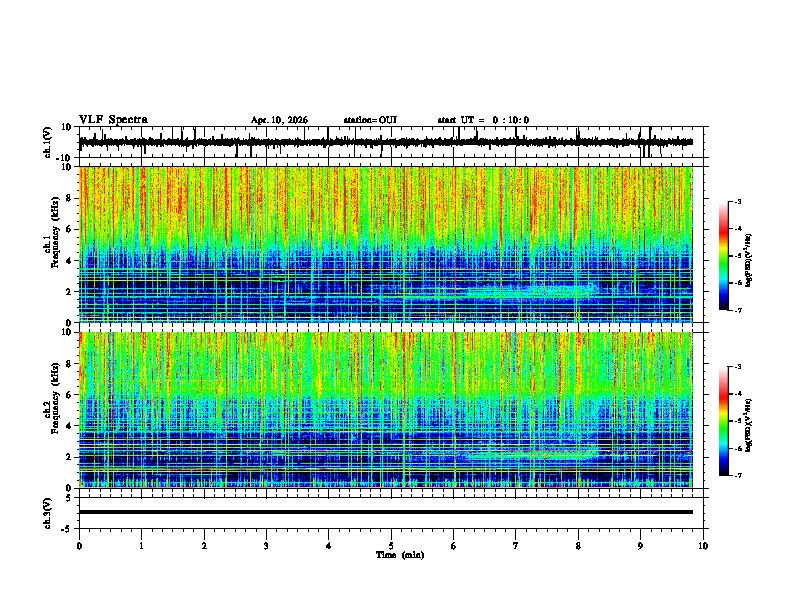Click the "3" minute tick label
Screen dimensions: 792x612
[x=266, y=546]
